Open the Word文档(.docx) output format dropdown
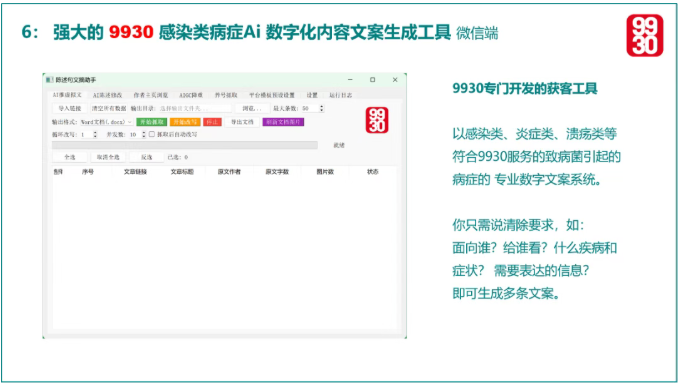 click(106, 122)
